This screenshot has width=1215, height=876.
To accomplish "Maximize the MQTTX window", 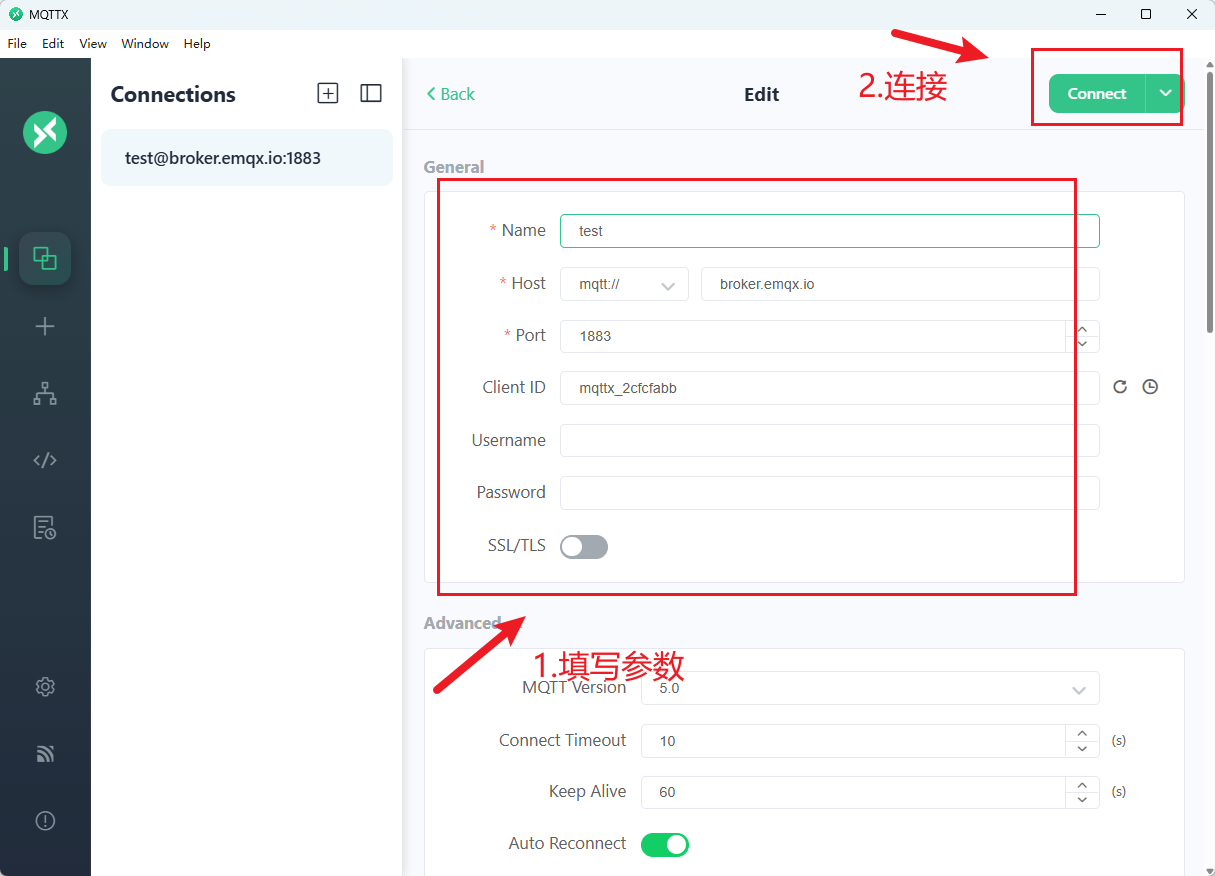I will 1146,14.
